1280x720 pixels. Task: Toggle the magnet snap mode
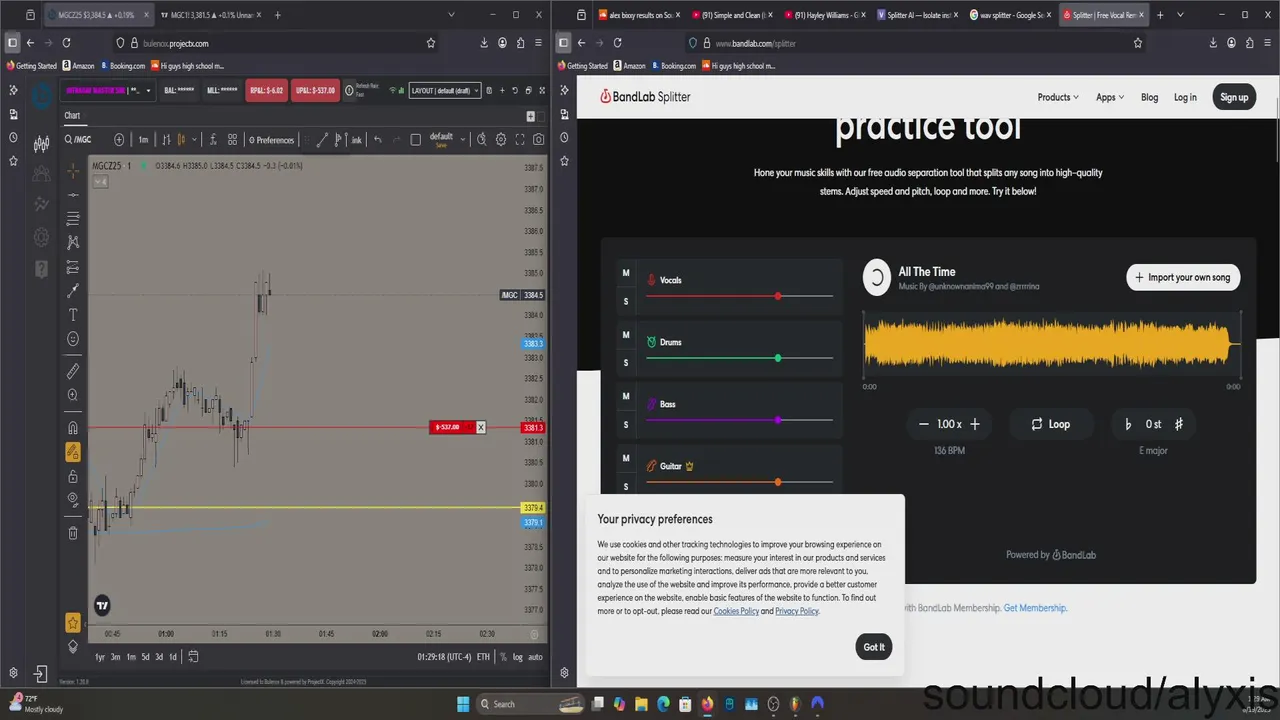coord(73,428)
